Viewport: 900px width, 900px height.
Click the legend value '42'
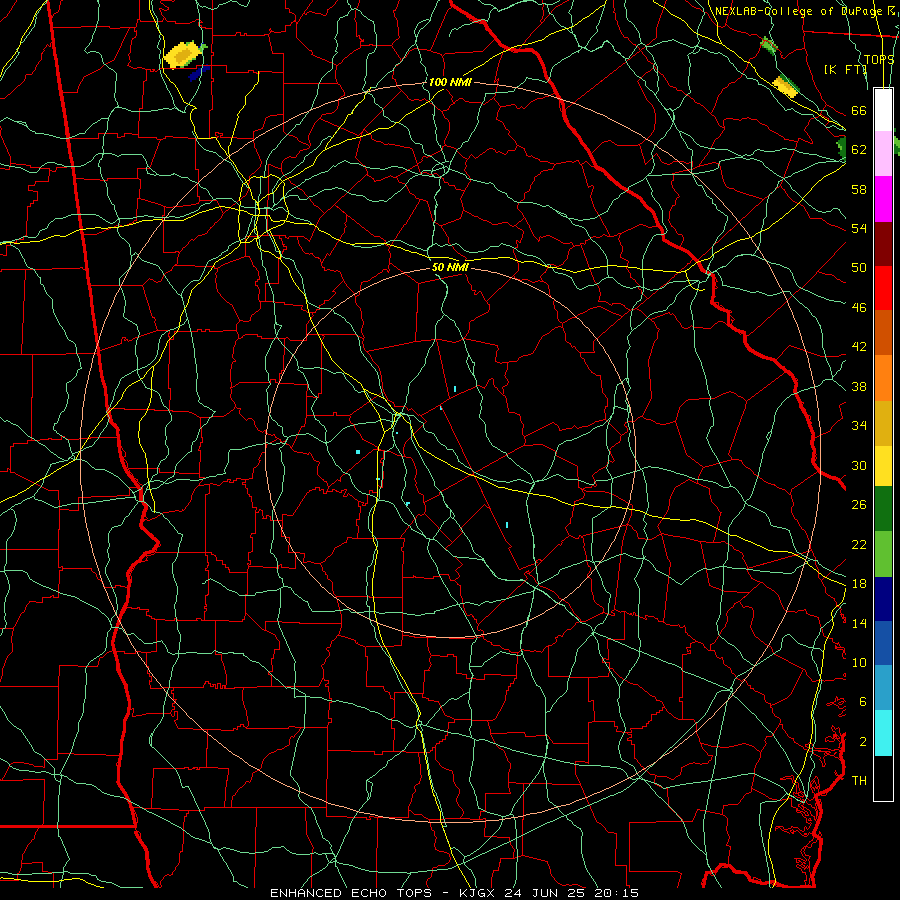[x=859, y=347]
